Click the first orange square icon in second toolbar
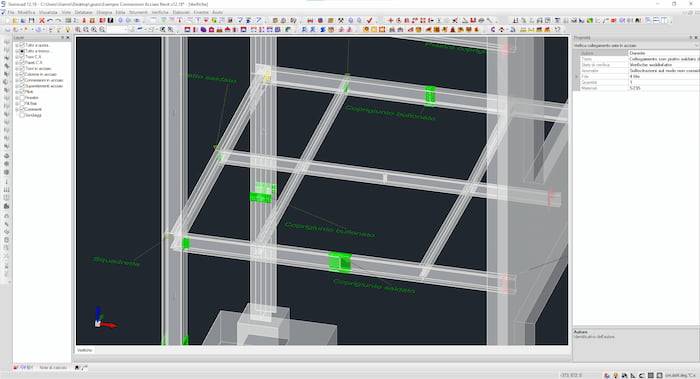Image resolution: width=700 pixels, height=379 pixels. (366, 29)
